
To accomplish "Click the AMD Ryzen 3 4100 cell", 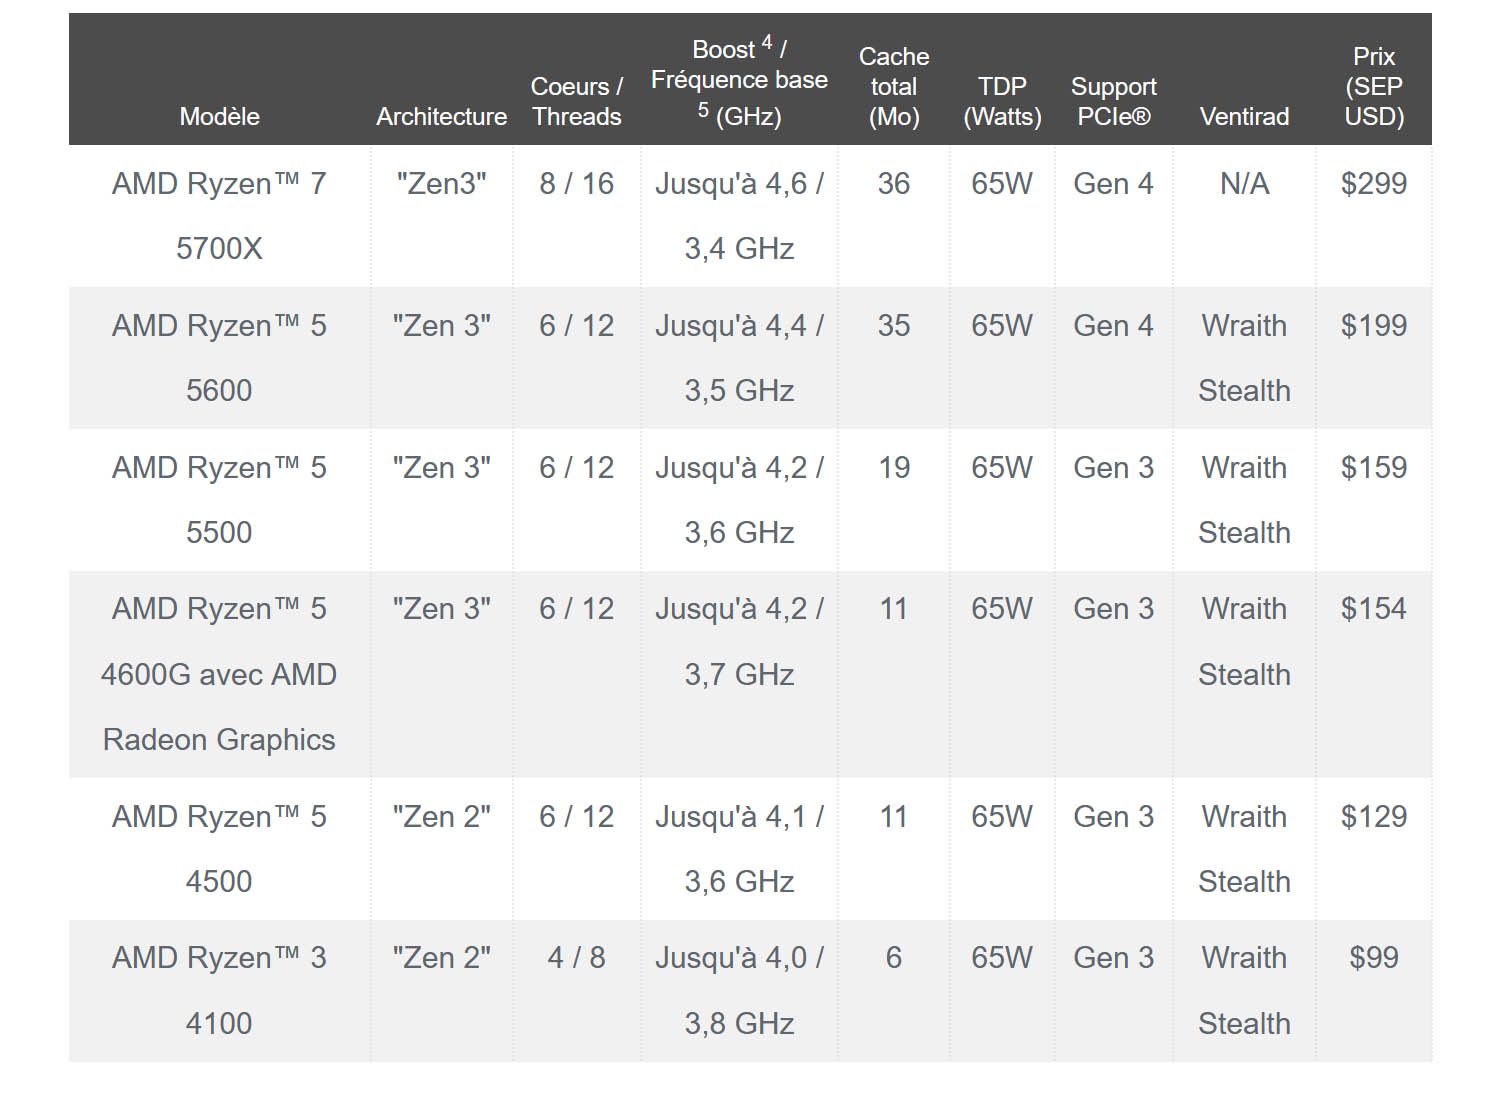I will (219, 990).
